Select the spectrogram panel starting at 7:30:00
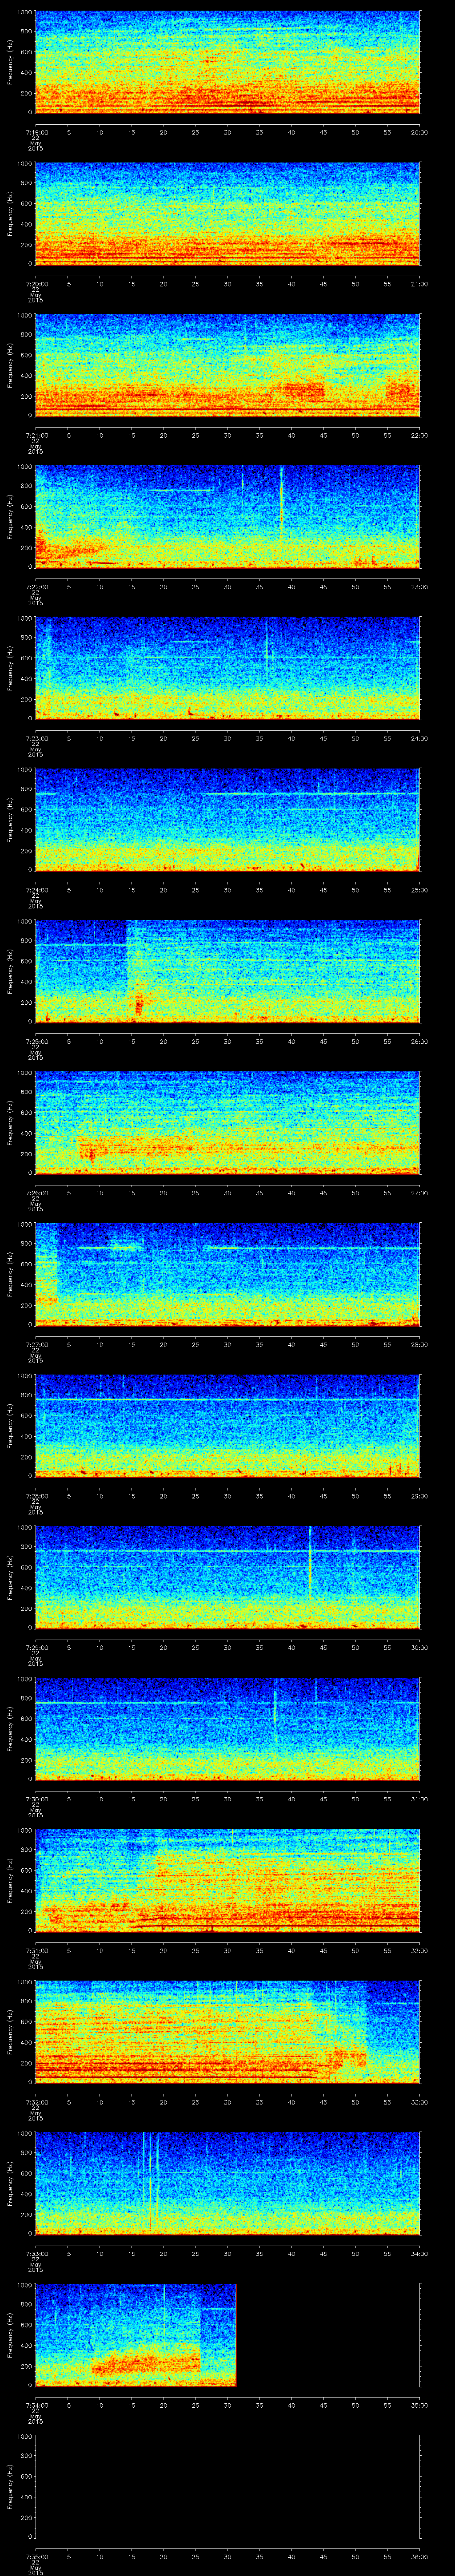 coord(228,1729)
